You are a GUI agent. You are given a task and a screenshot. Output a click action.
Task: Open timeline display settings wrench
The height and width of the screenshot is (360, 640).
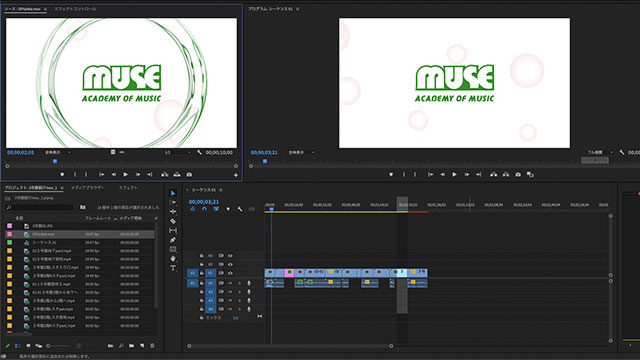(x=240, y=209)
